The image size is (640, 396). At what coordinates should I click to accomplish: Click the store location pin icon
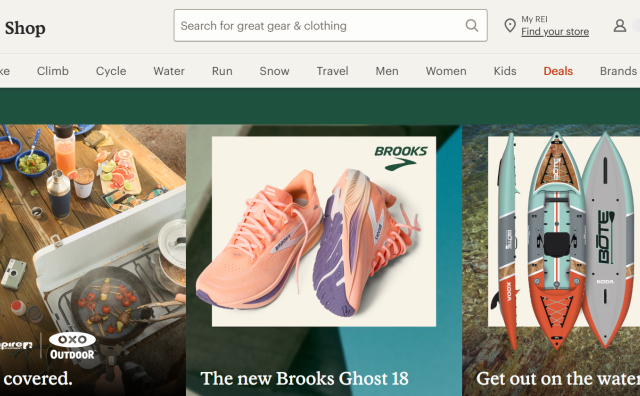510,25
